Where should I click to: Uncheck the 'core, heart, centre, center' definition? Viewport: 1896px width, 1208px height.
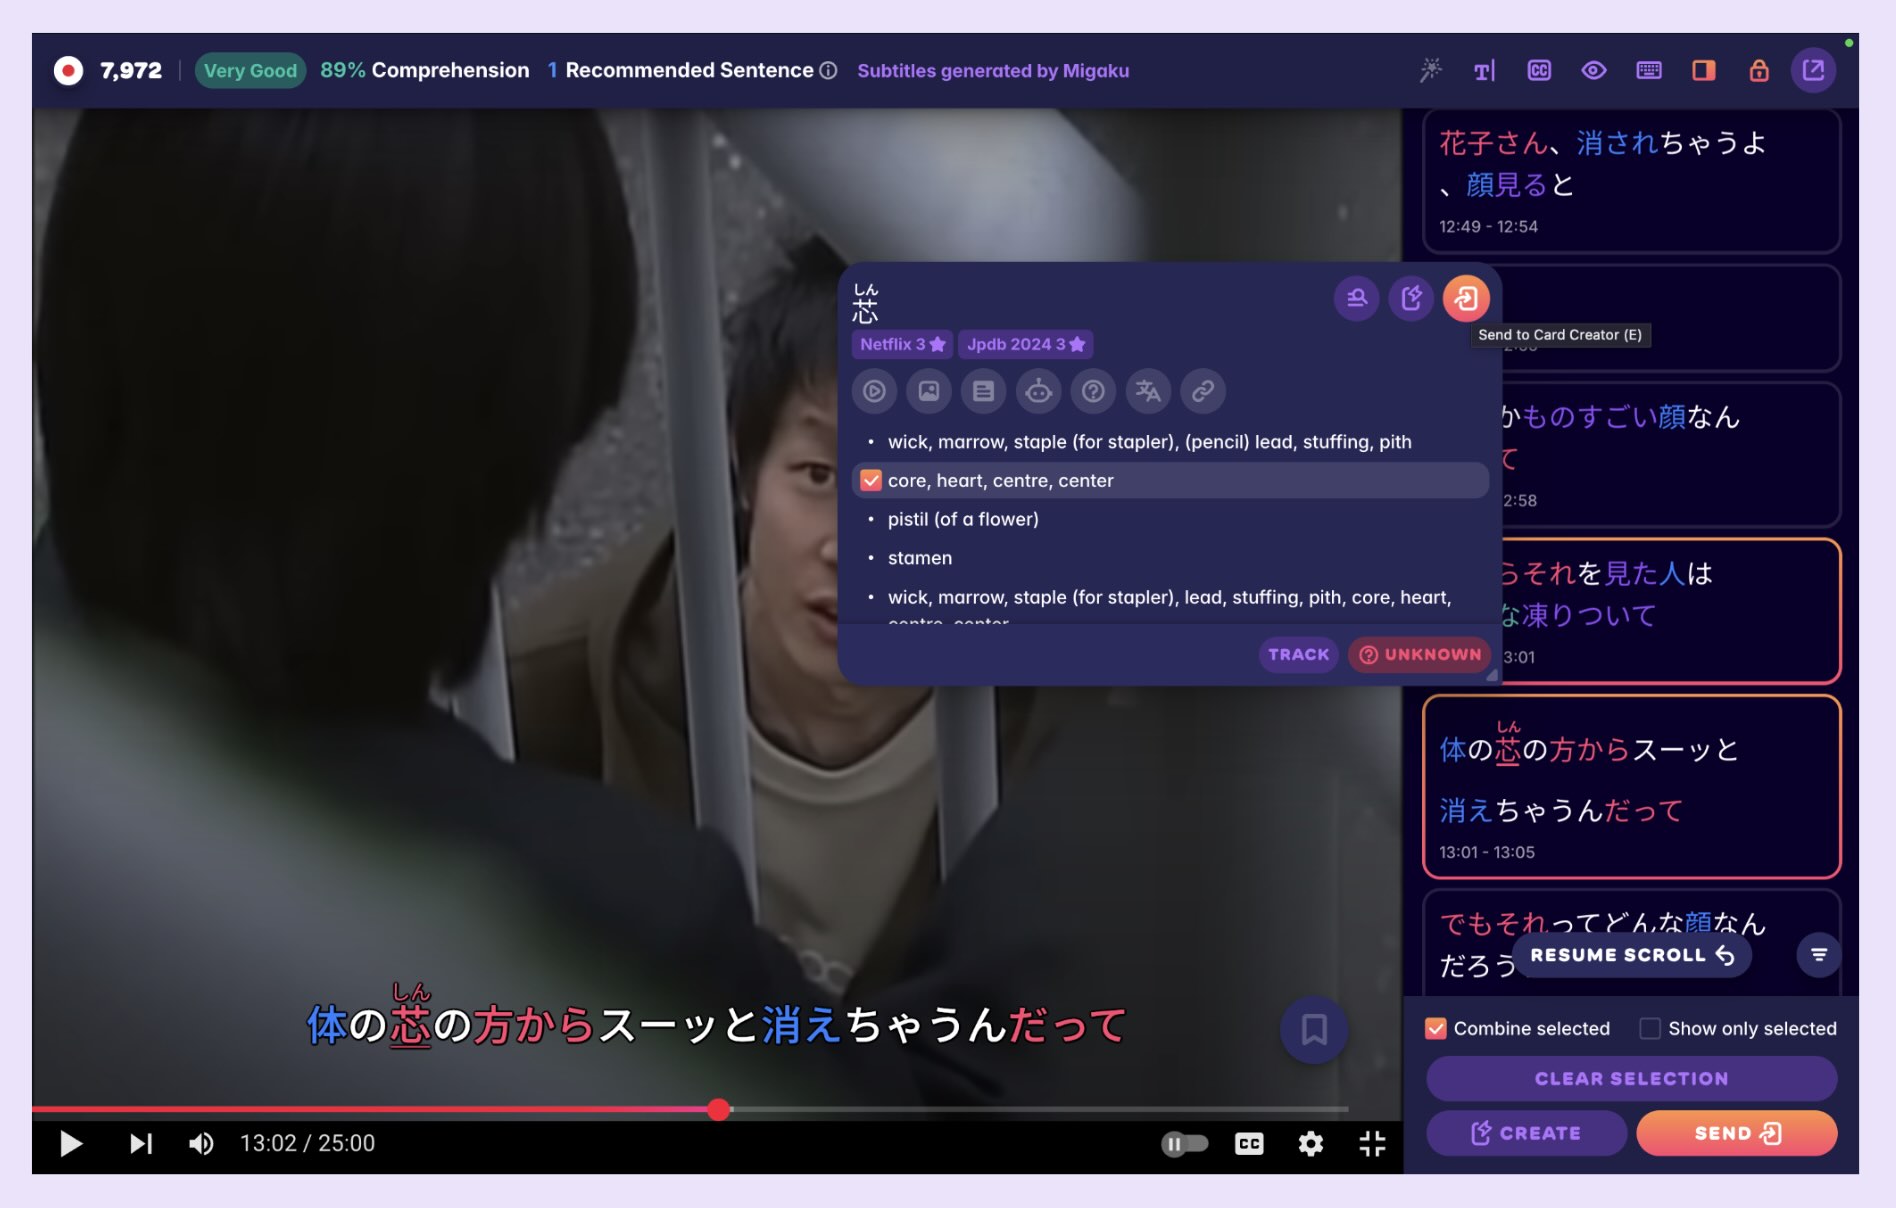point(871,480)
